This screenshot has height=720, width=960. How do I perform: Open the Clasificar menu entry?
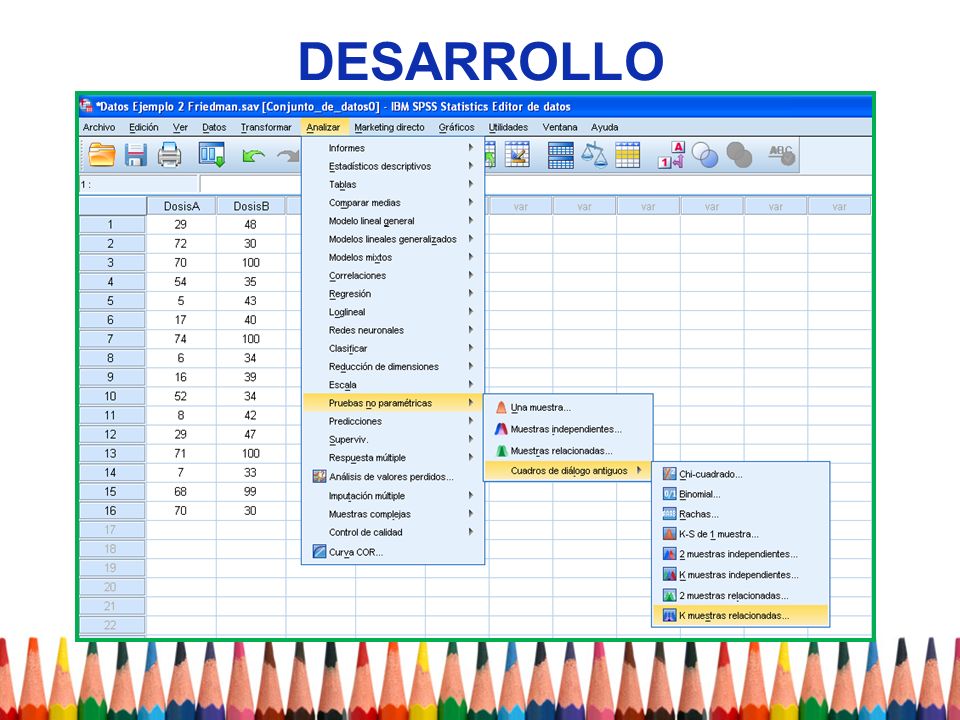click(x=393, y=348)
